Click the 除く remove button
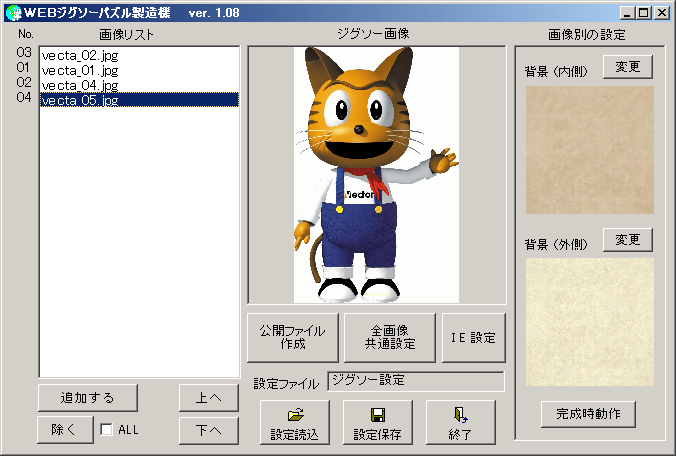The image size is (676, 456). pos(65,430)
